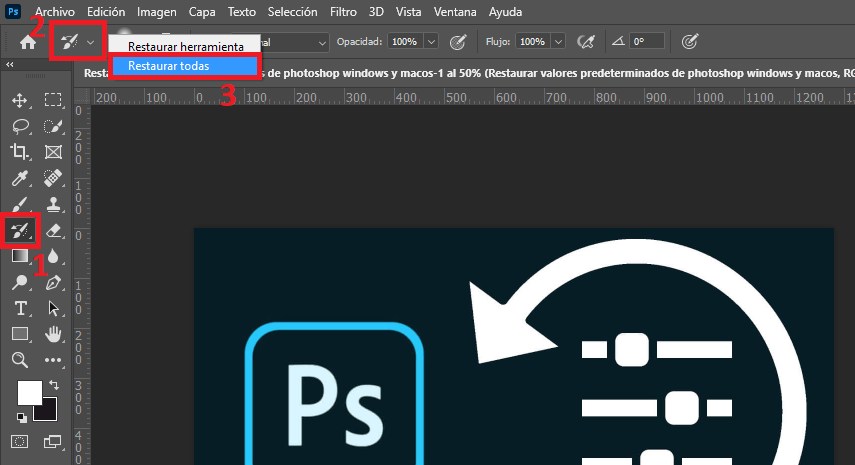Open the Vista menu

tap(408, 11)
